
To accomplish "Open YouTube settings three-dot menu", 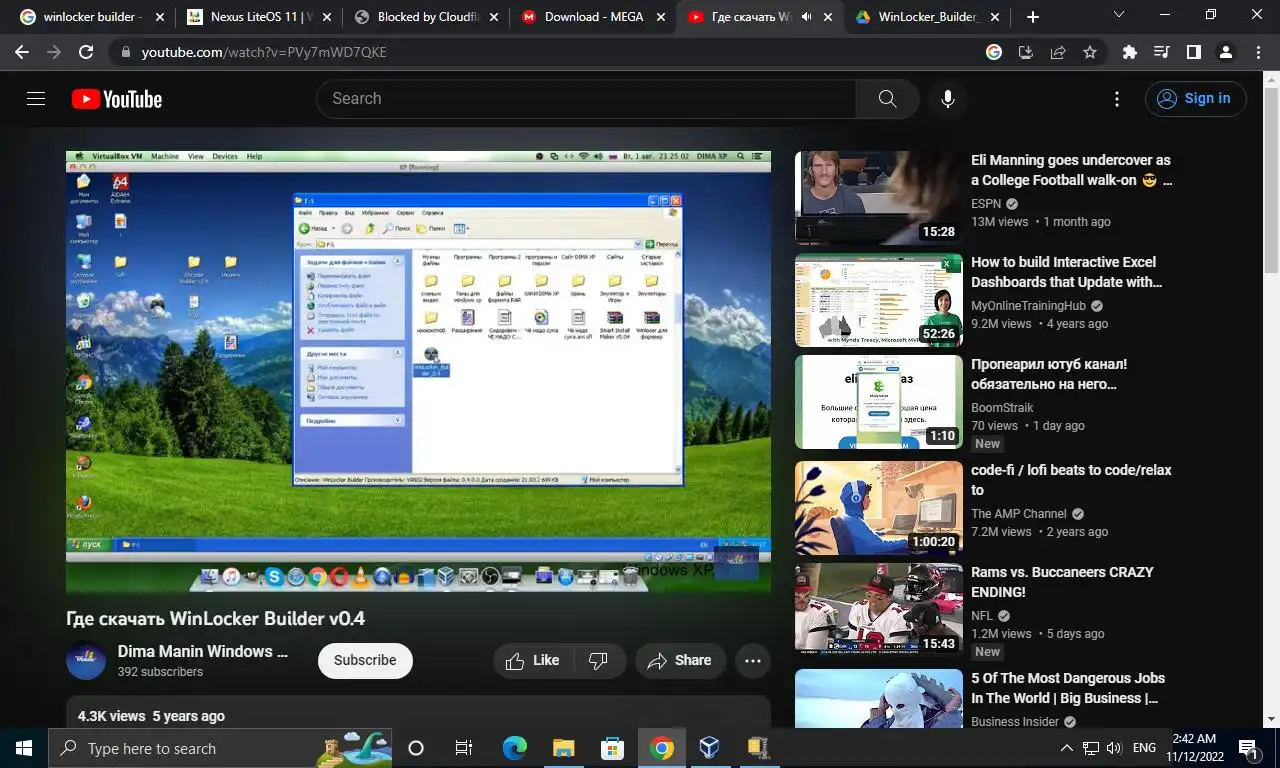I will 1117,99.
